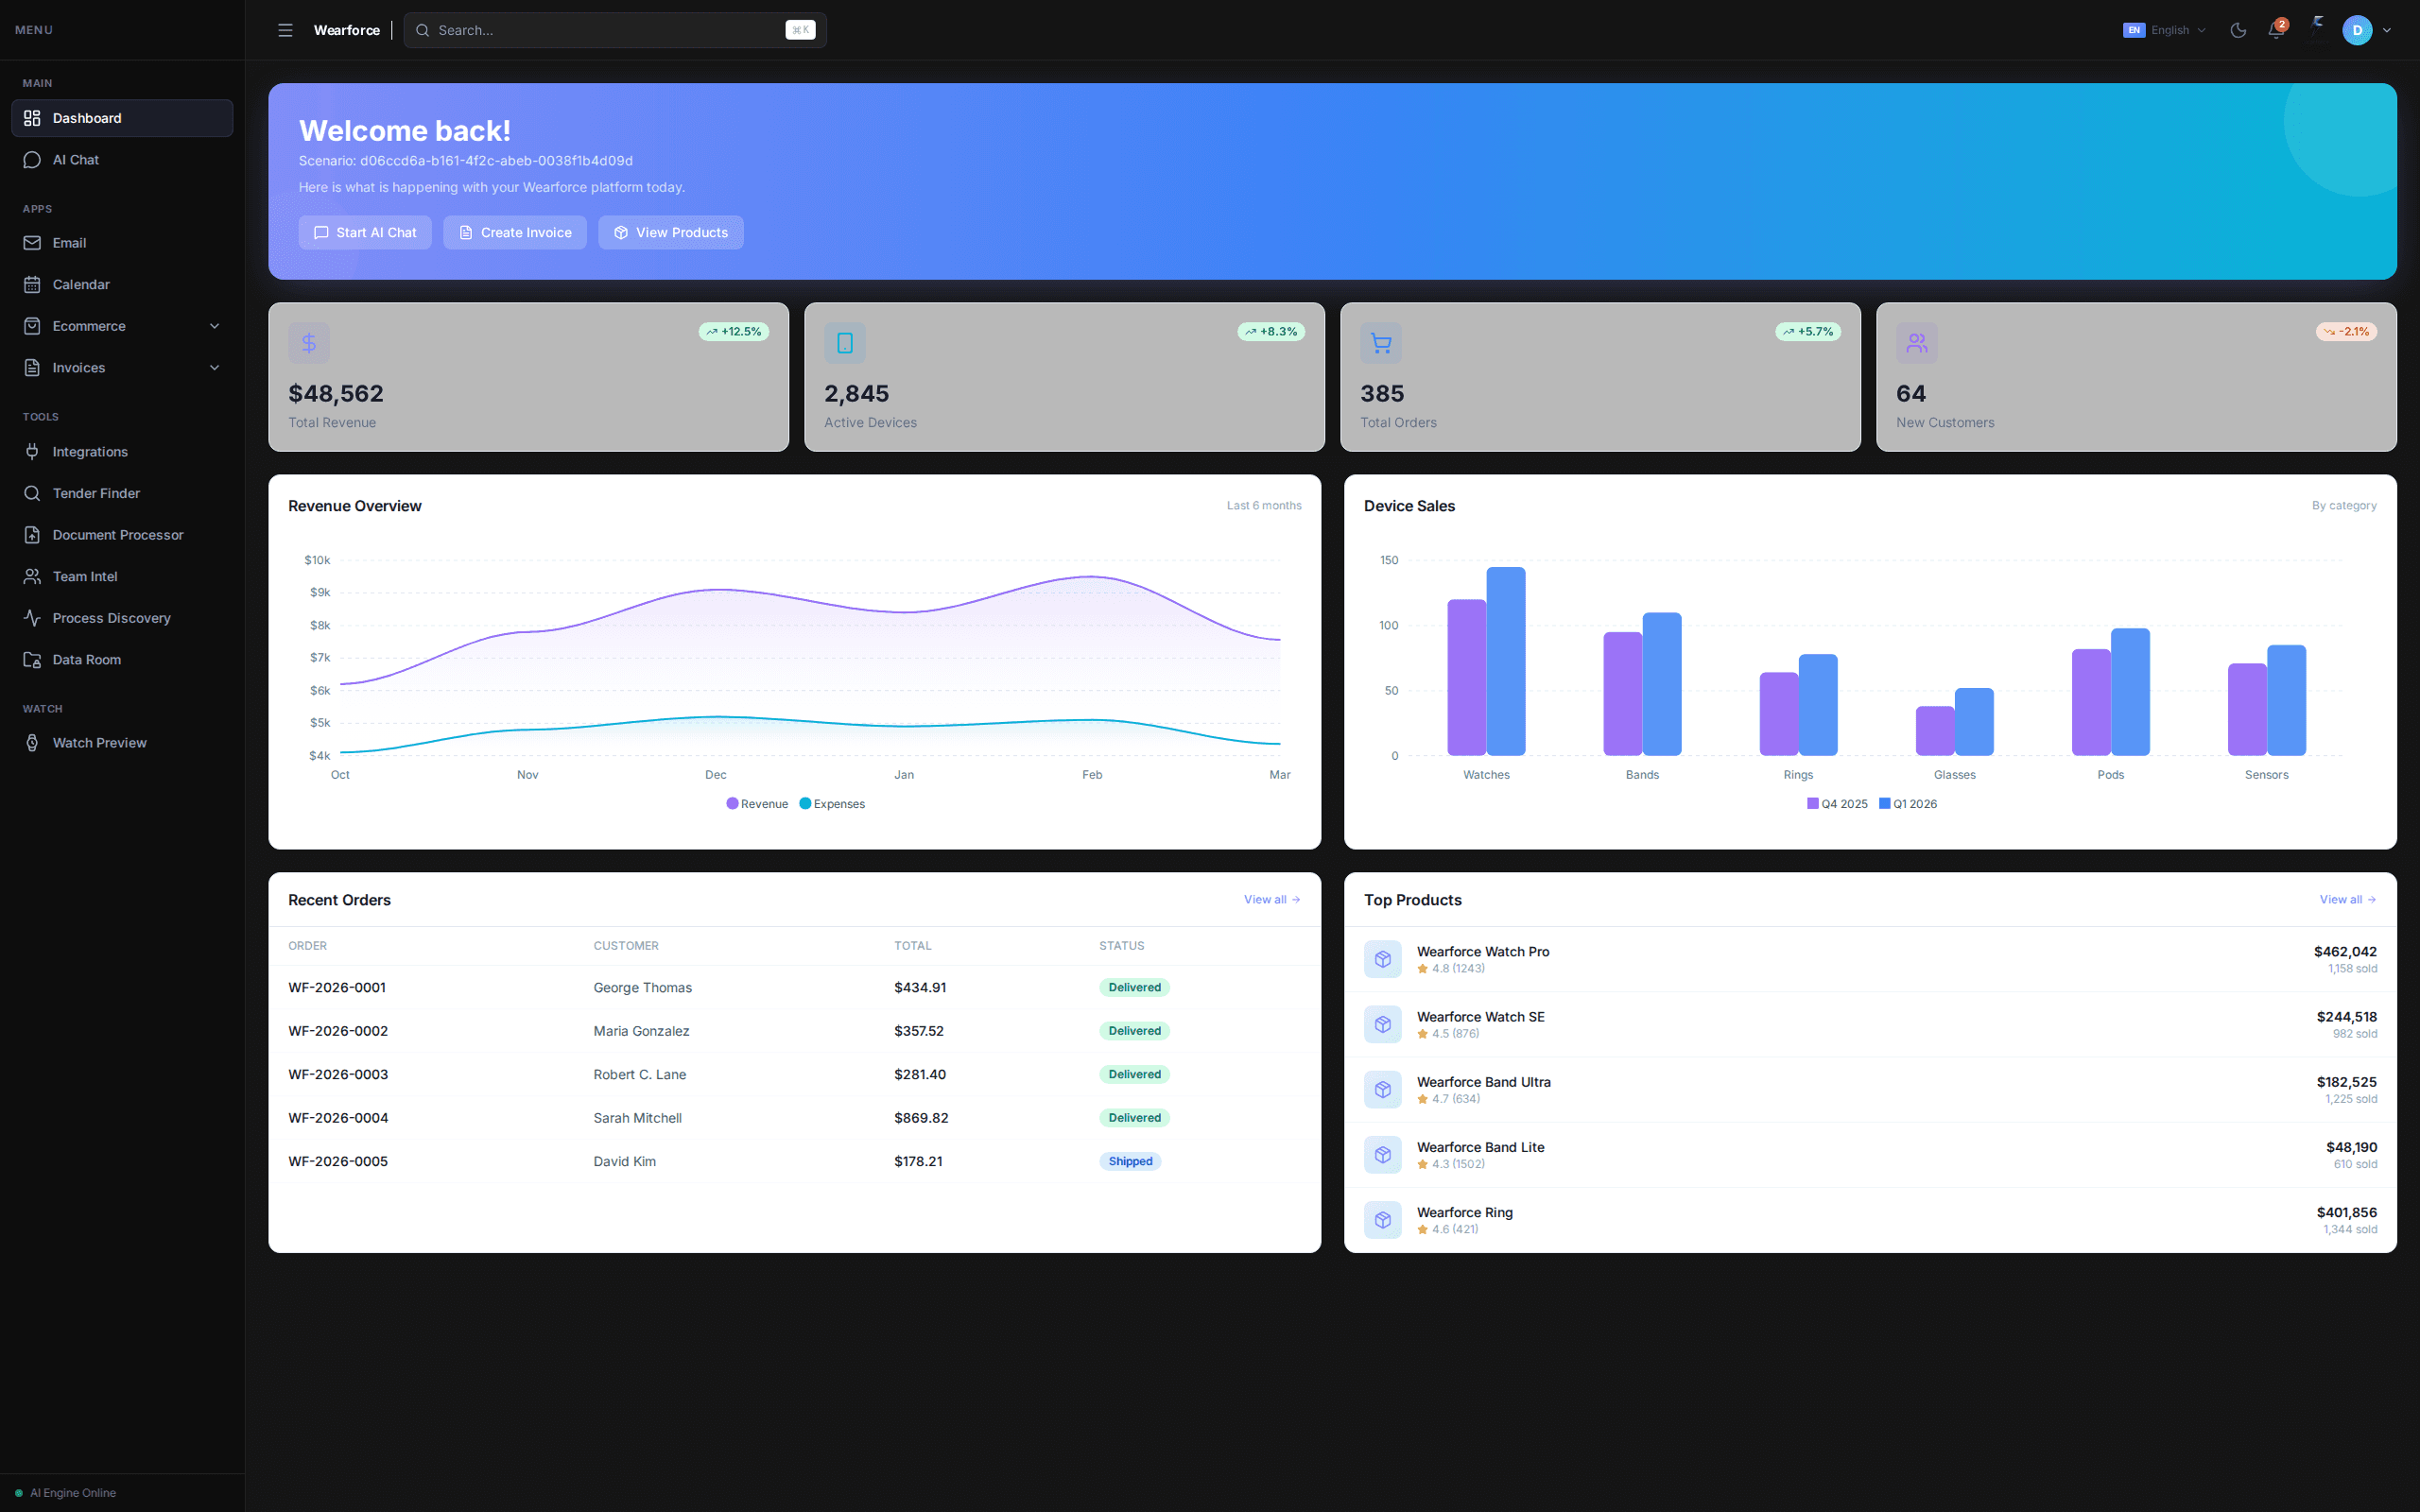Click the Wearforce Watch Pro product icon
The image size is (2420, 1512).
1383,959
